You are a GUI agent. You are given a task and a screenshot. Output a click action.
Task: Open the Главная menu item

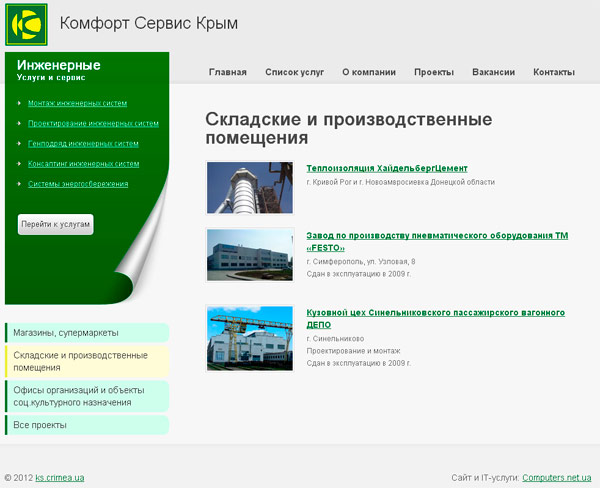click(x=227, y=72)
